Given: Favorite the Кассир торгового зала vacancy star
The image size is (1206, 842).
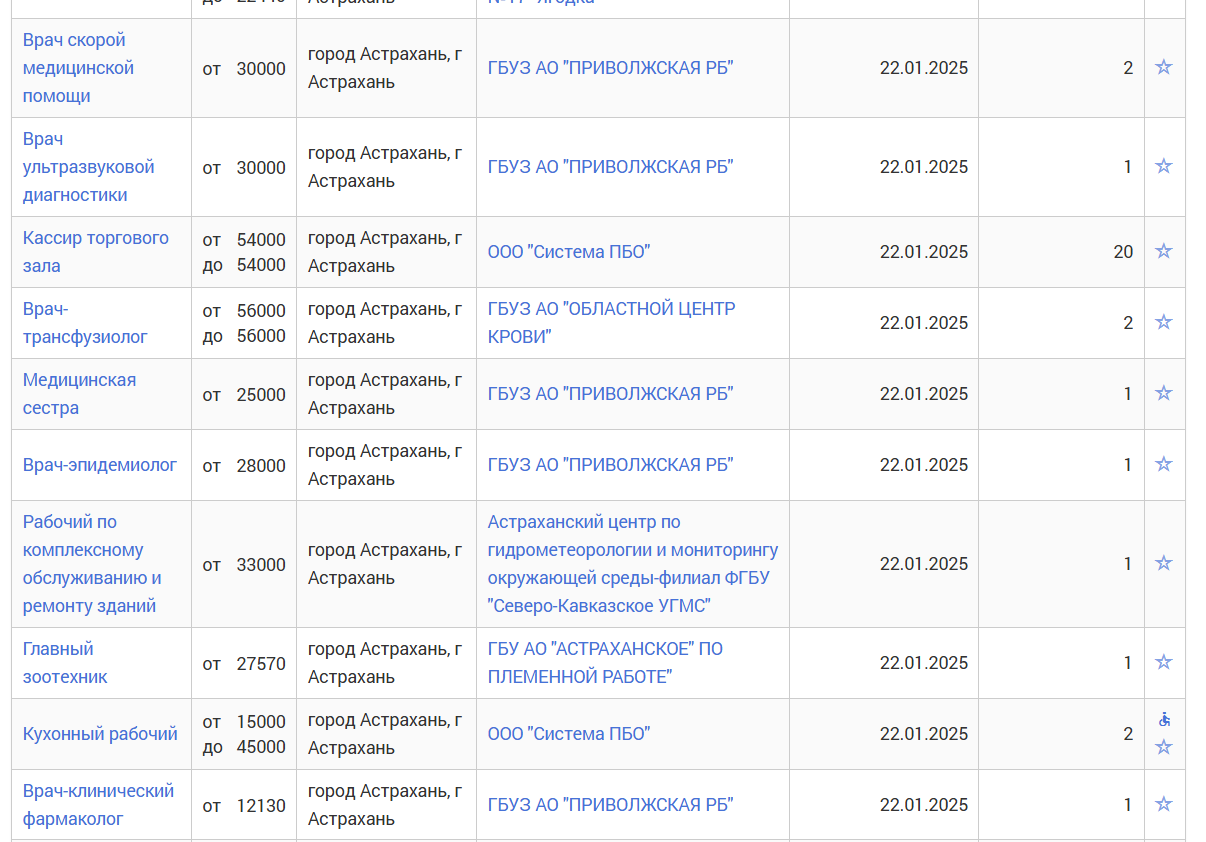Looking at the screenshot, I should [x=1164, y=251].
